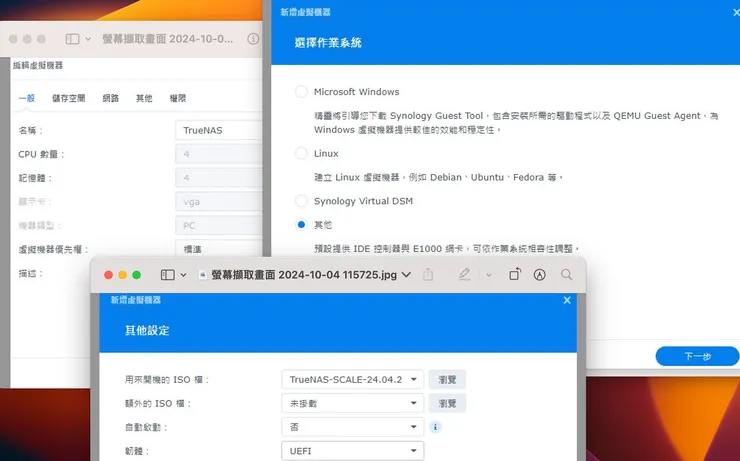Close the 其他設定 wizard with its X
The width and height of the screenshot is (740, 461).
(x=567, y=300)
